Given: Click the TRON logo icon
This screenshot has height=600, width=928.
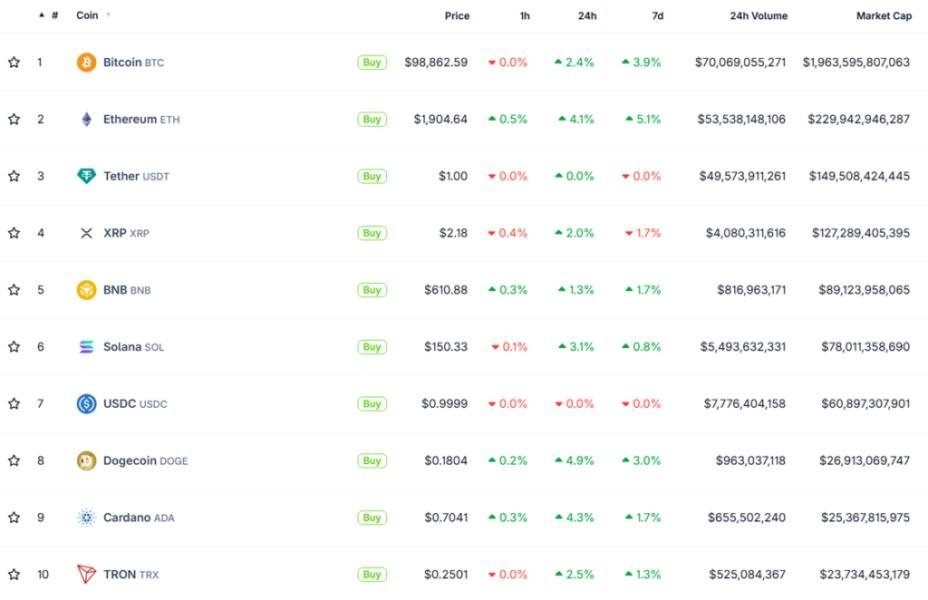Looking at the screenshot, I should coord(87,575).
